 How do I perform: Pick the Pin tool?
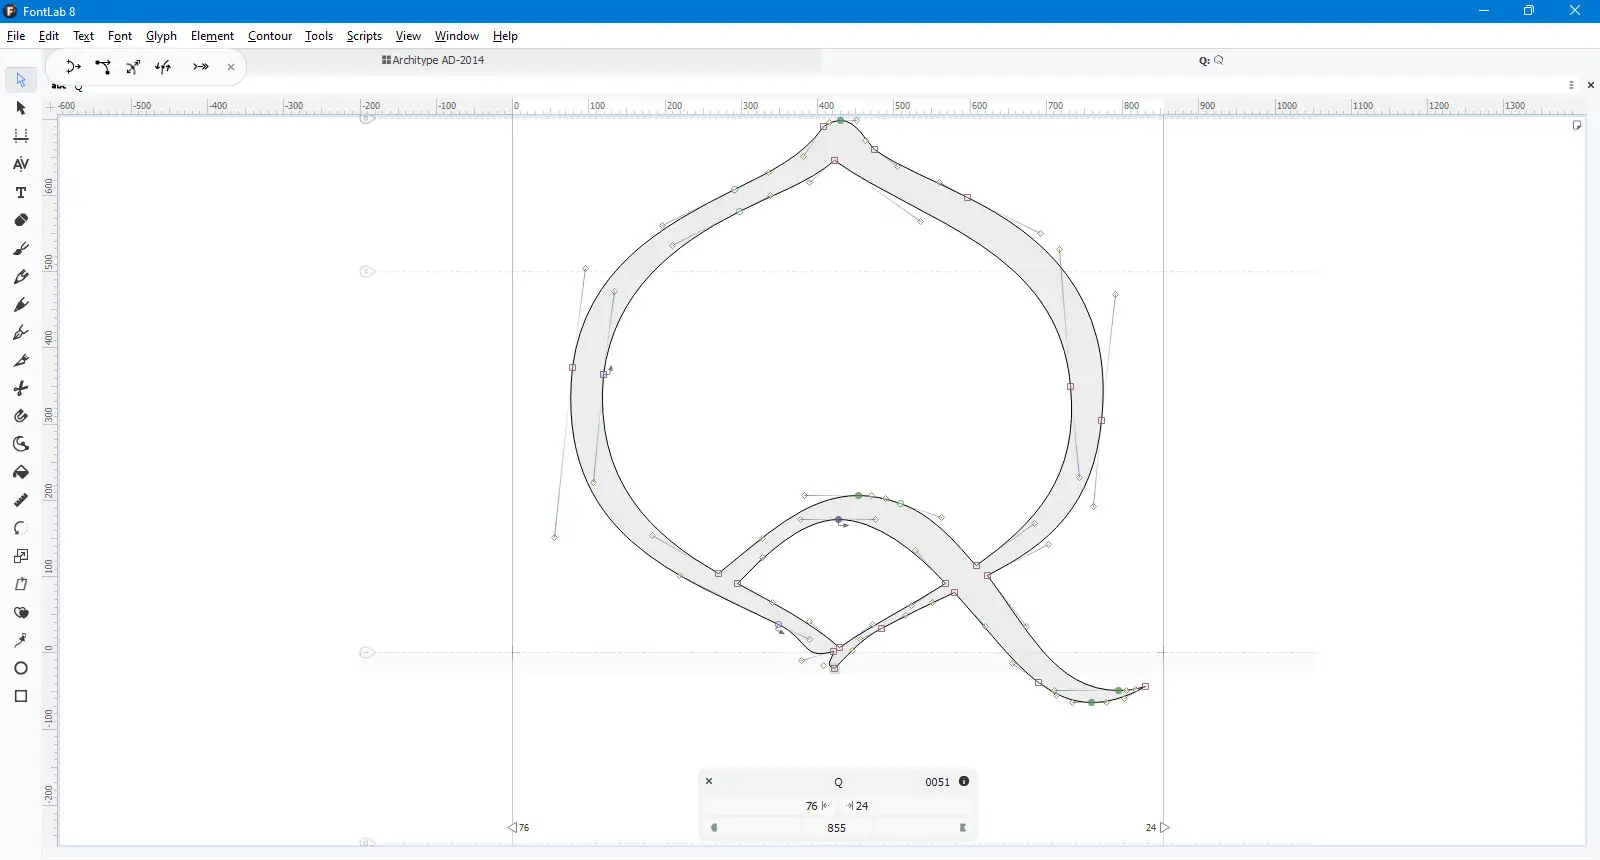click(21, 640)
